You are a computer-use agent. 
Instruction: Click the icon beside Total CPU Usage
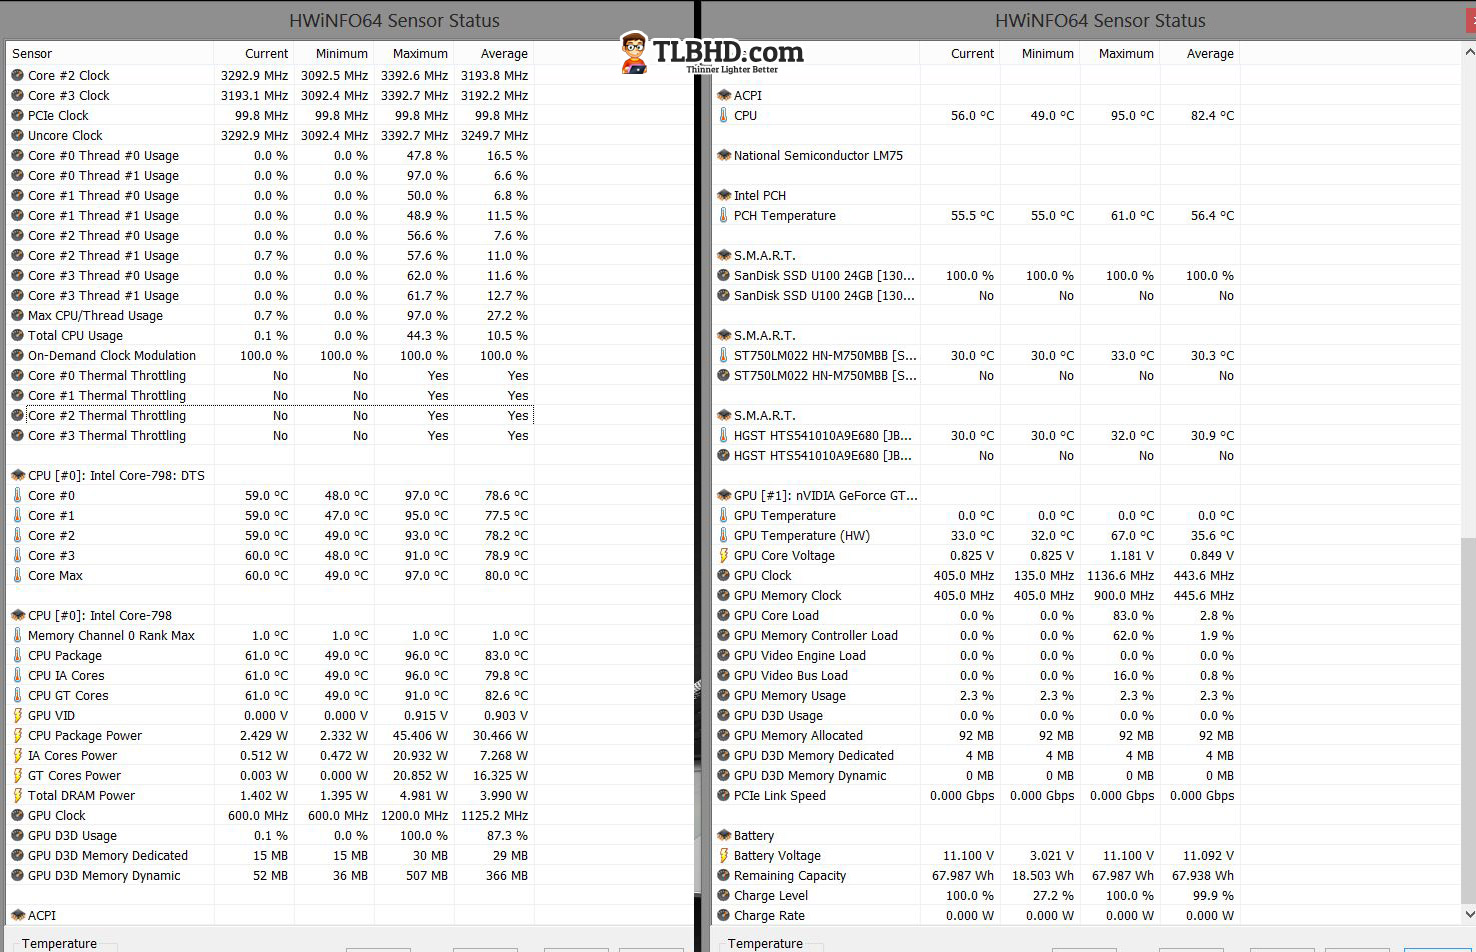coord(17,335)
